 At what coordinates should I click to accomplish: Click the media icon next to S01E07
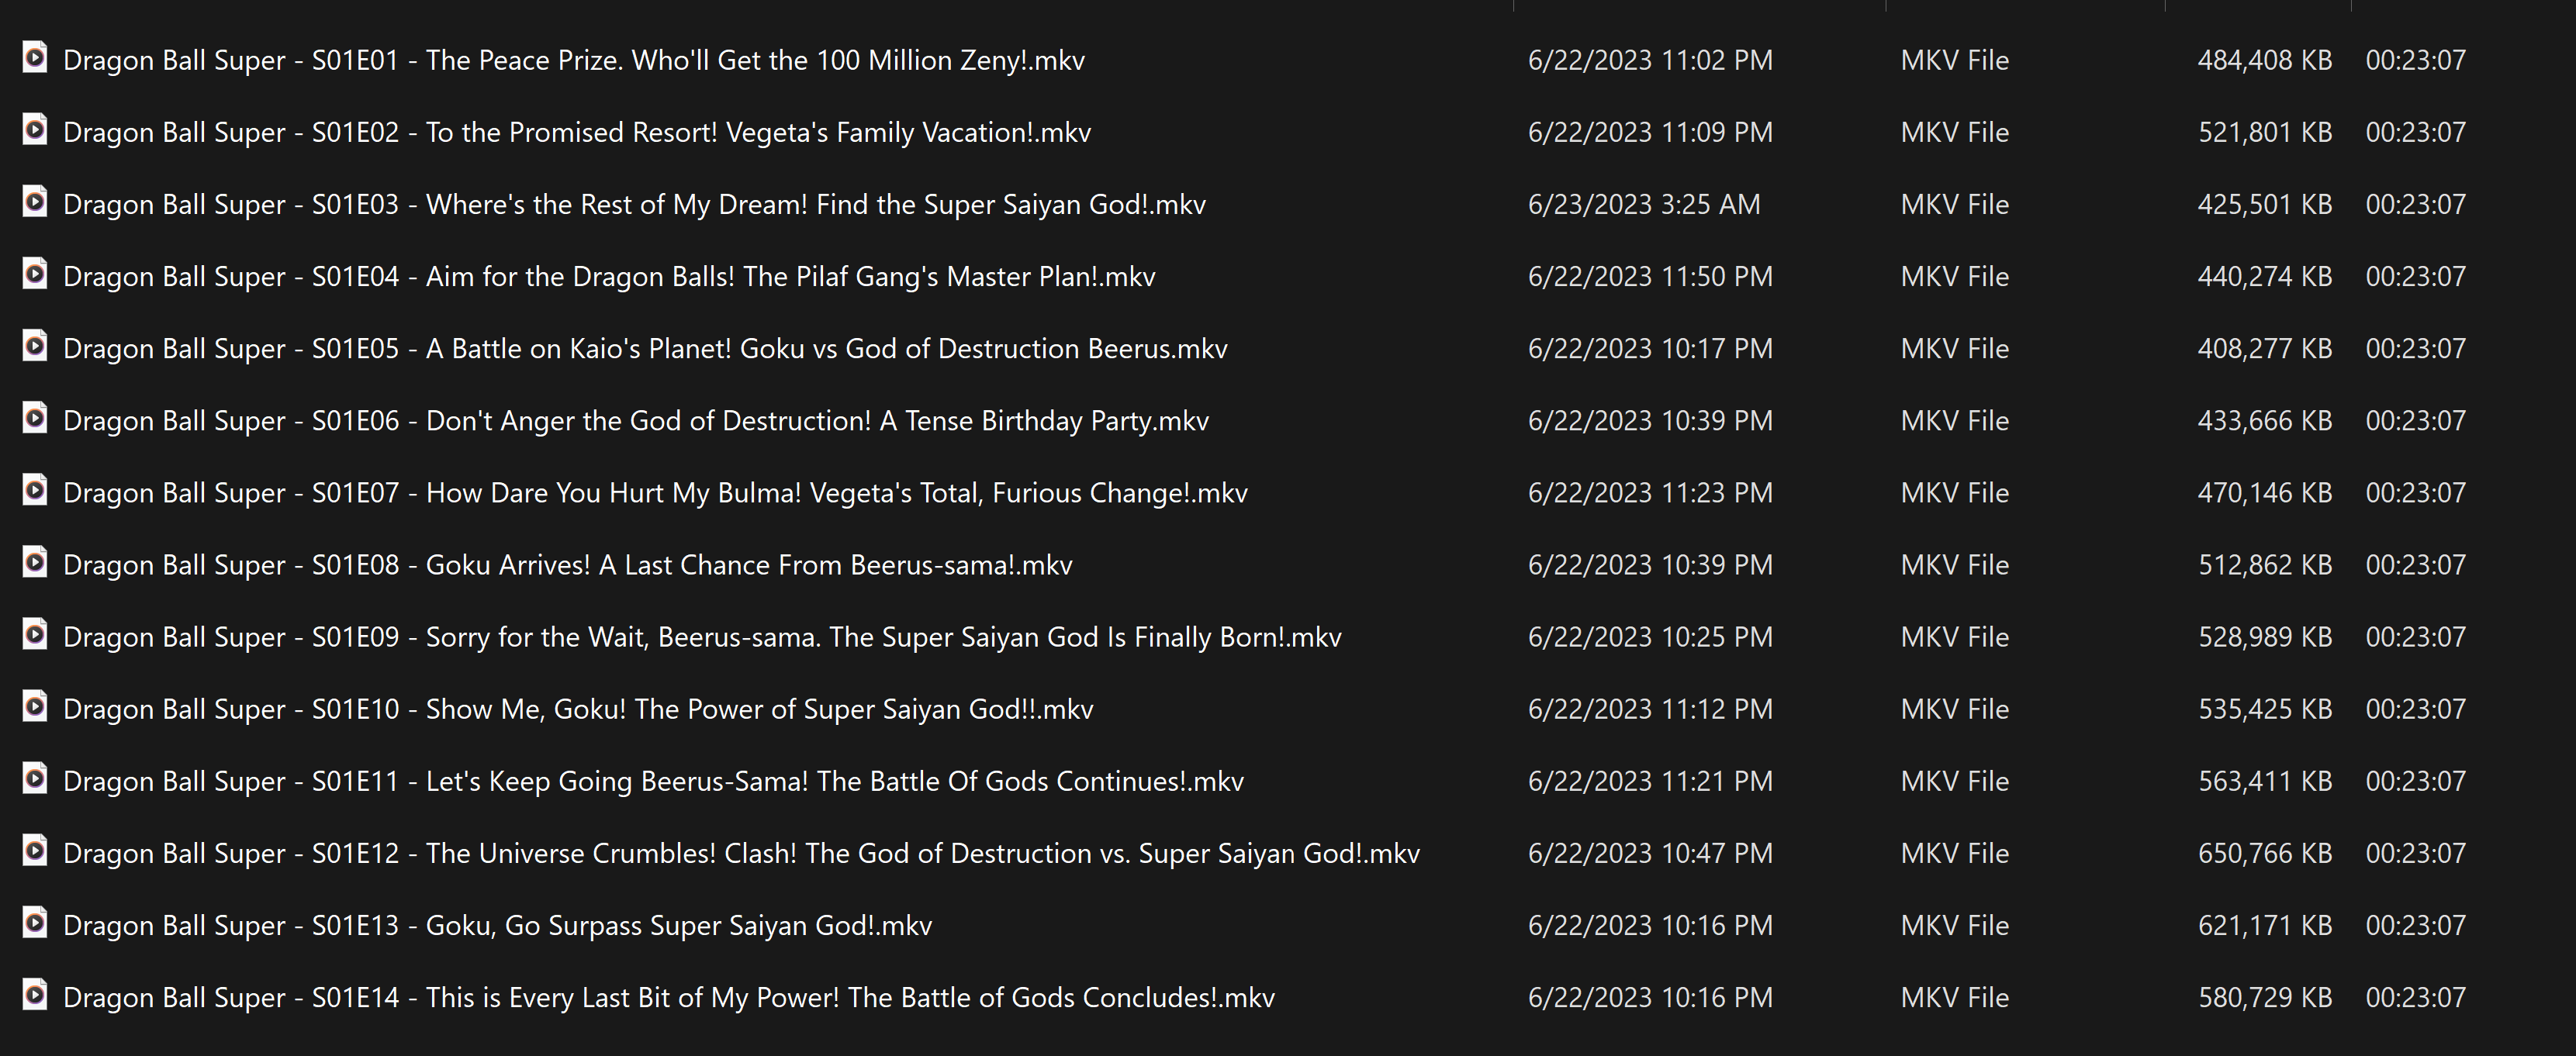click(x=35, y=489)
